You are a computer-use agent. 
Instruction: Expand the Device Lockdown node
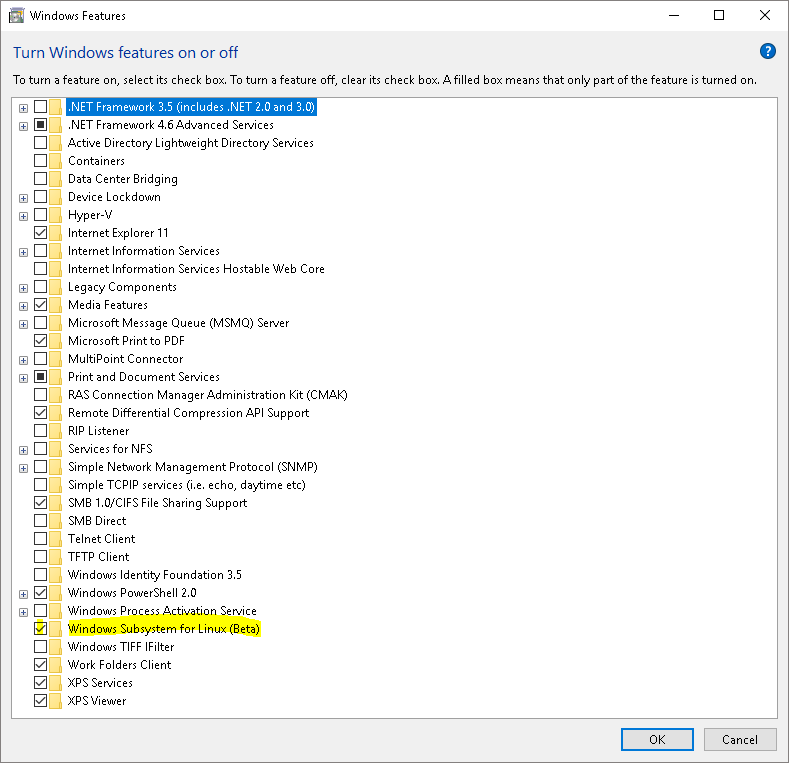tap(23, 198)
